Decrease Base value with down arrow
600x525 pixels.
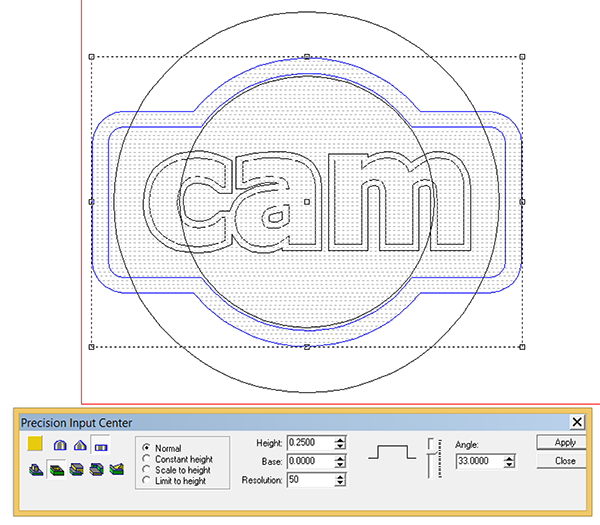click(340, 465)
